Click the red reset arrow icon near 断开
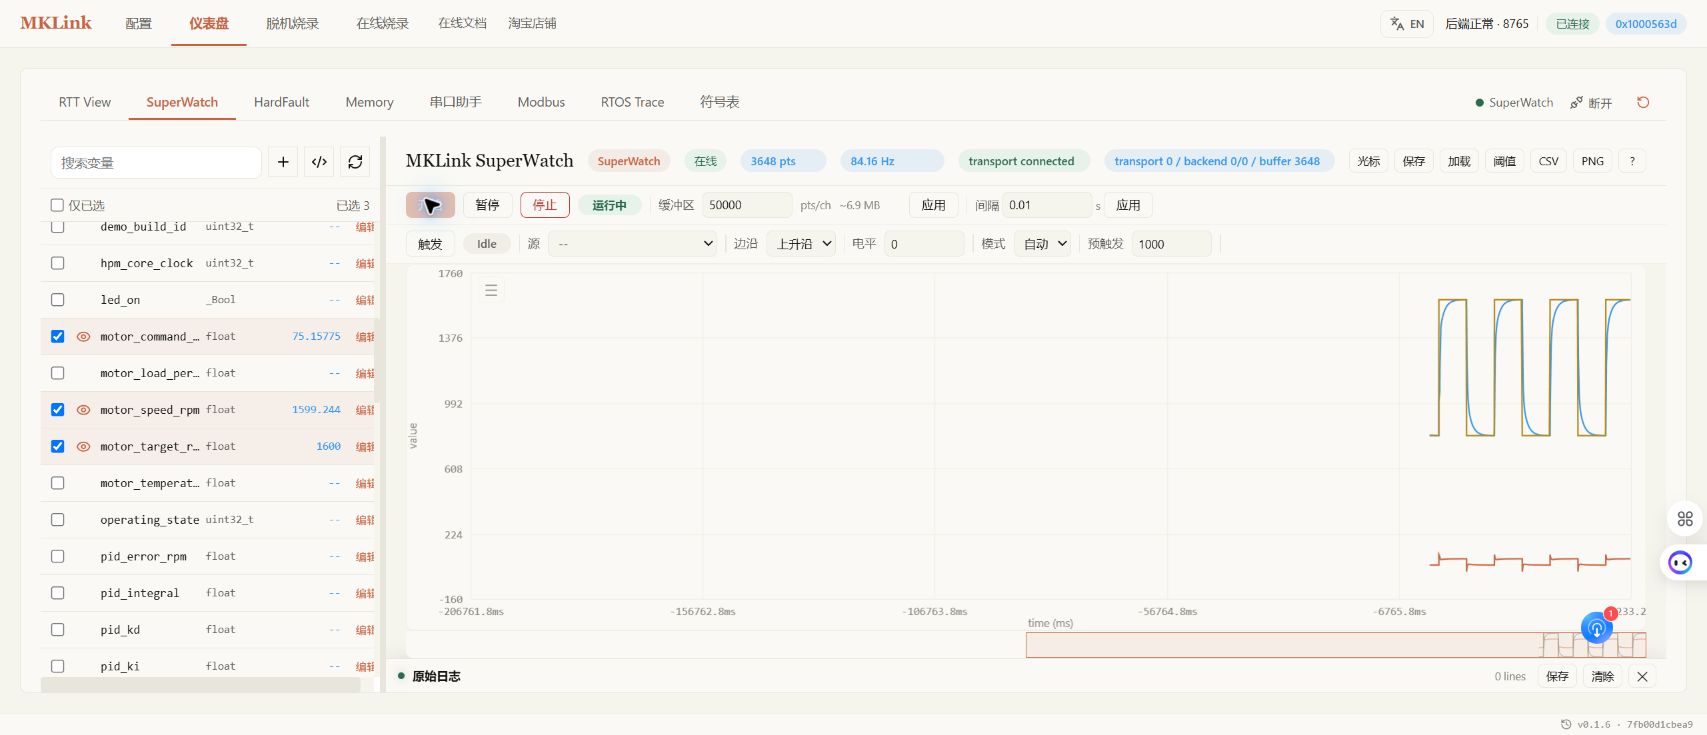1707x735 pixels. click(x=1643, y=102)
